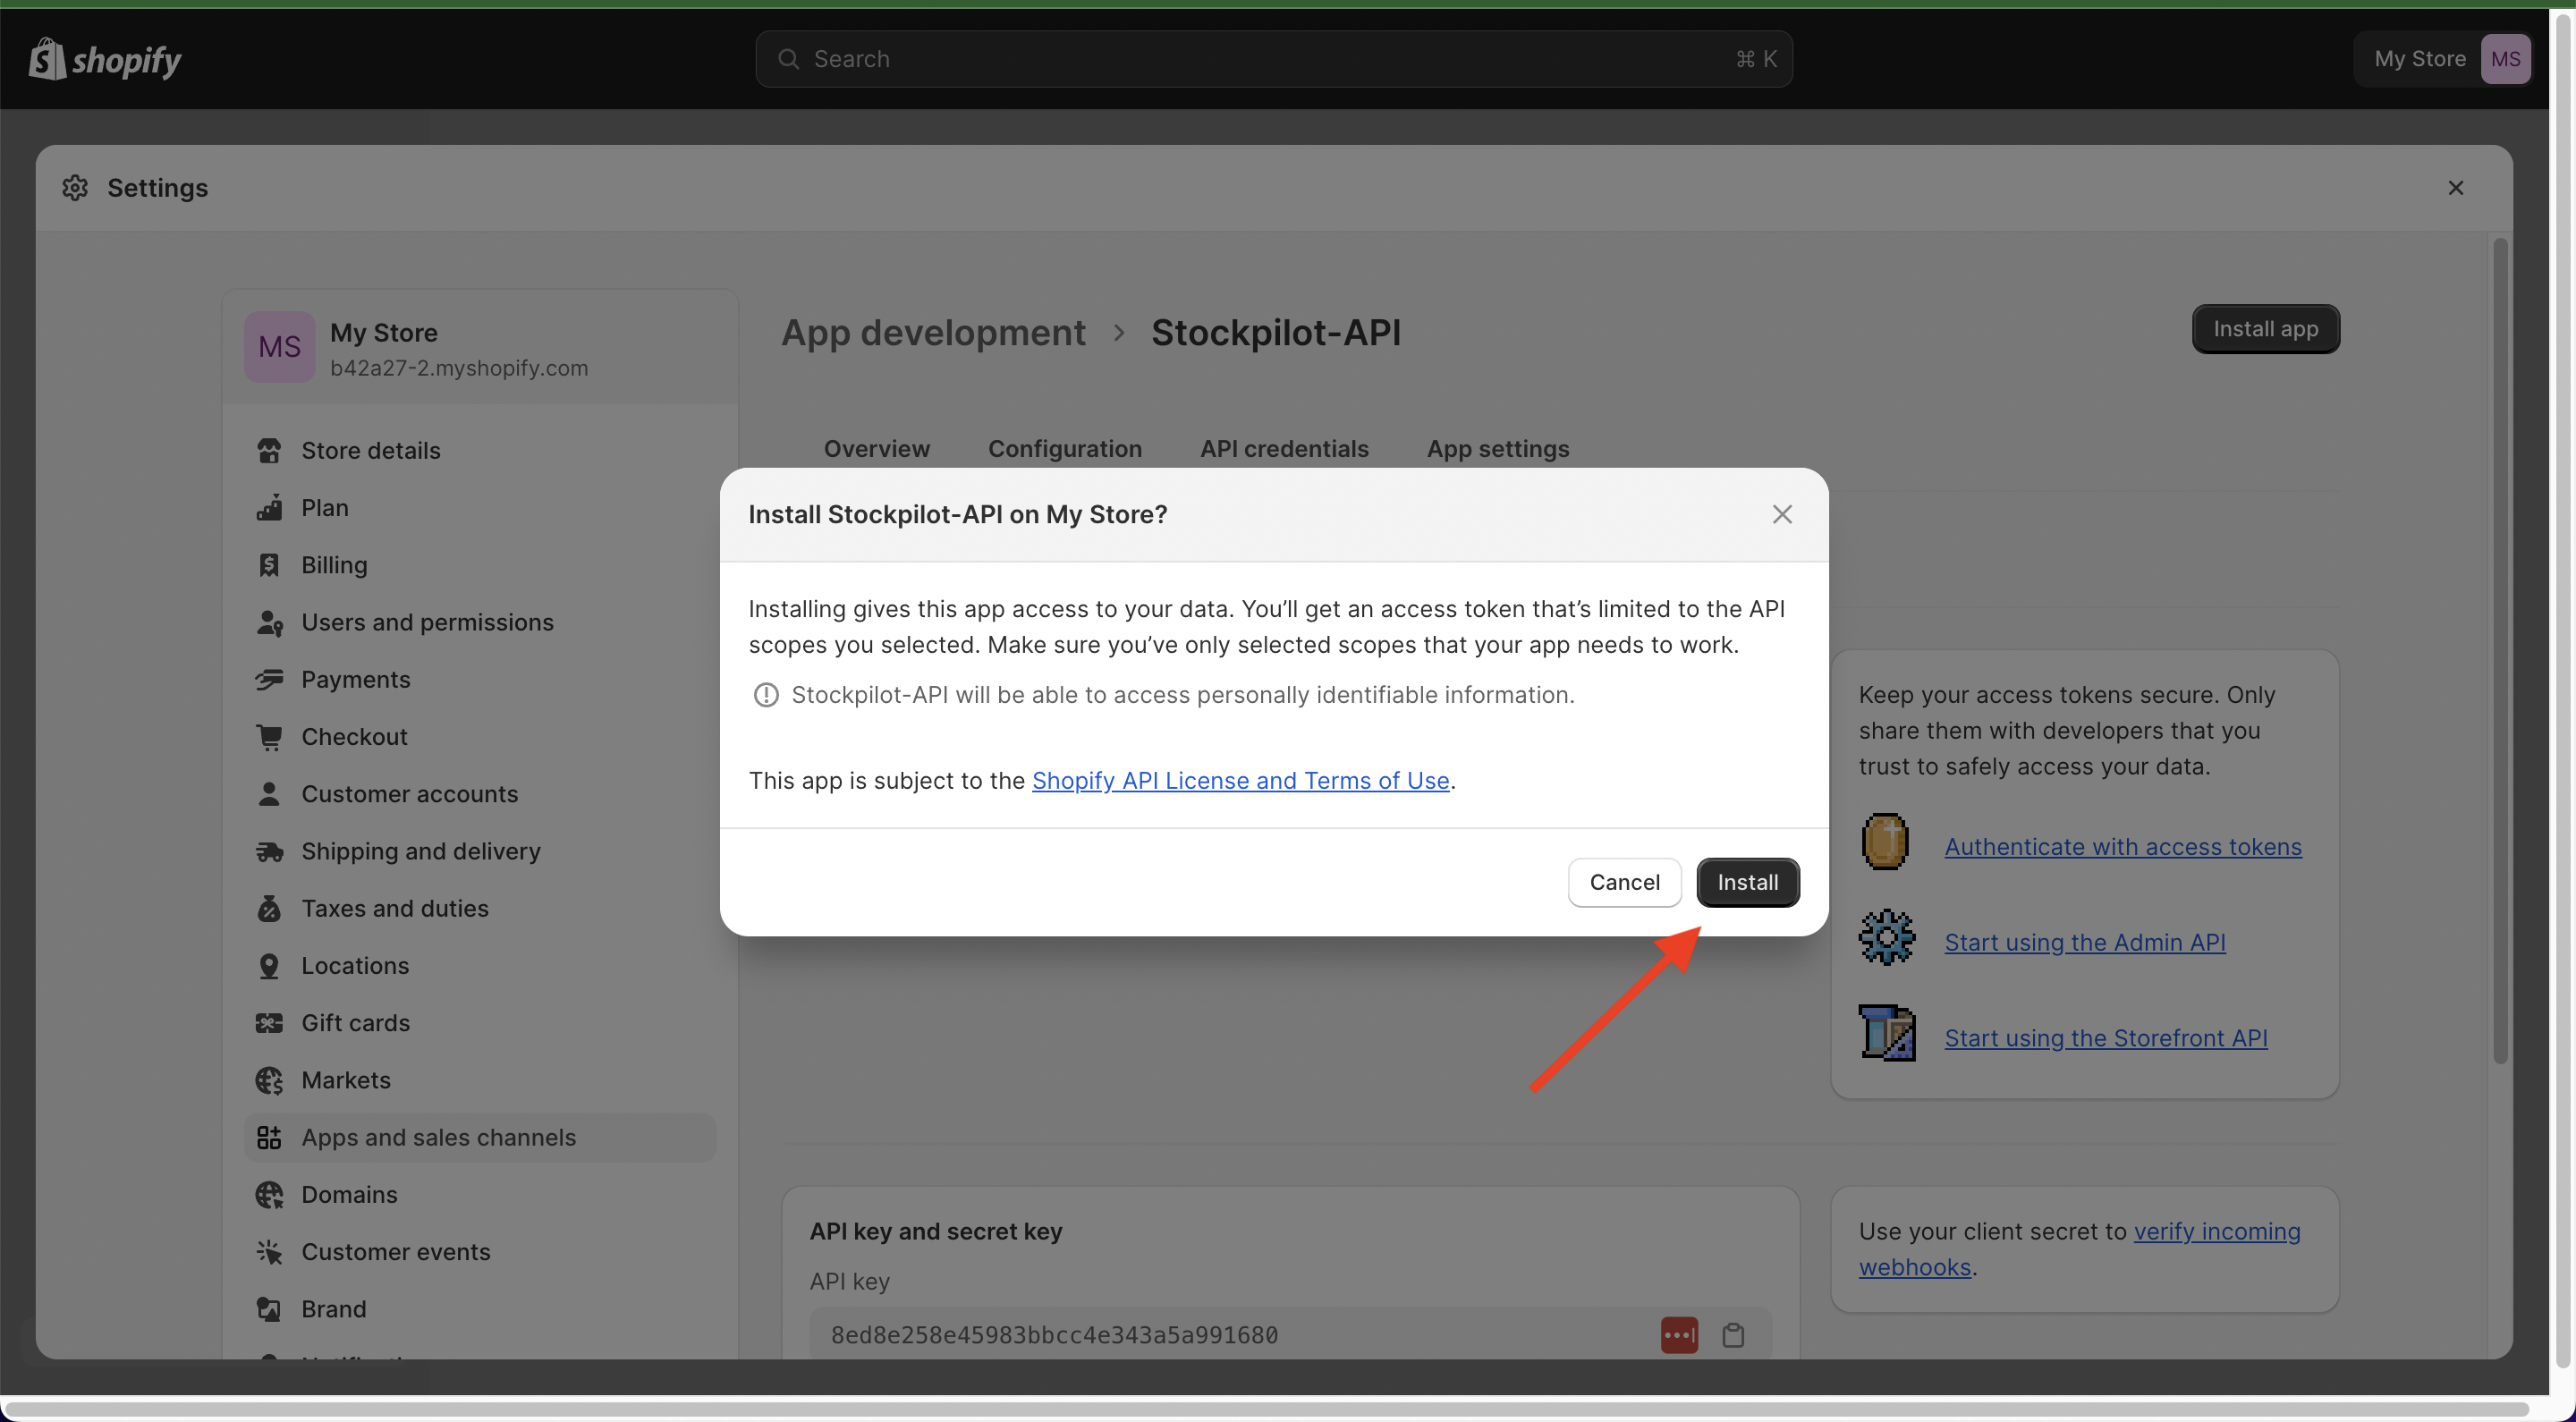The width and height of the screenshot is (2576, 1422).
Task: Click the Customer accounts icon
Action: click(269, 793)
